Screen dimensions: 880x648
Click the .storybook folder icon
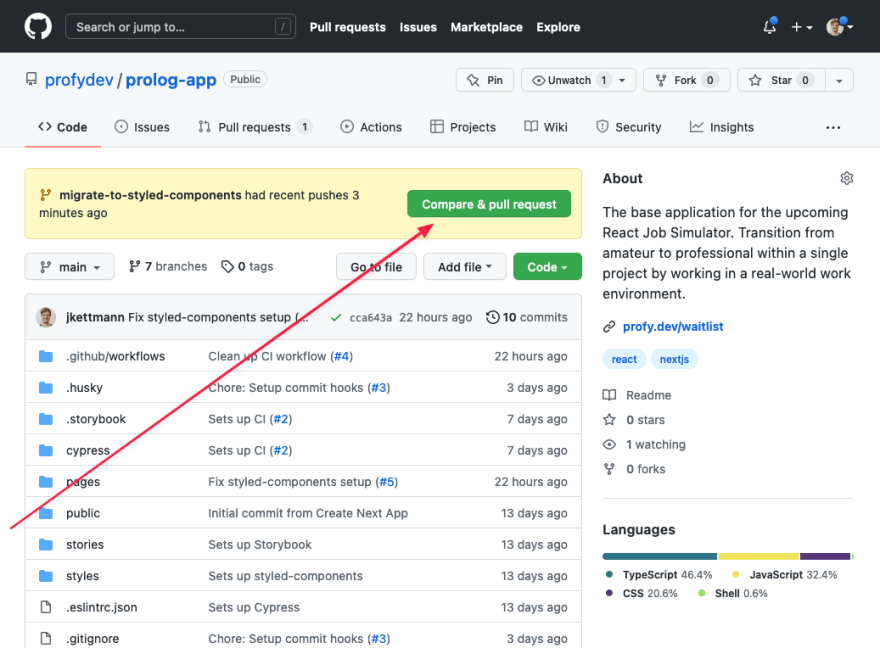[x=46, y=419]
